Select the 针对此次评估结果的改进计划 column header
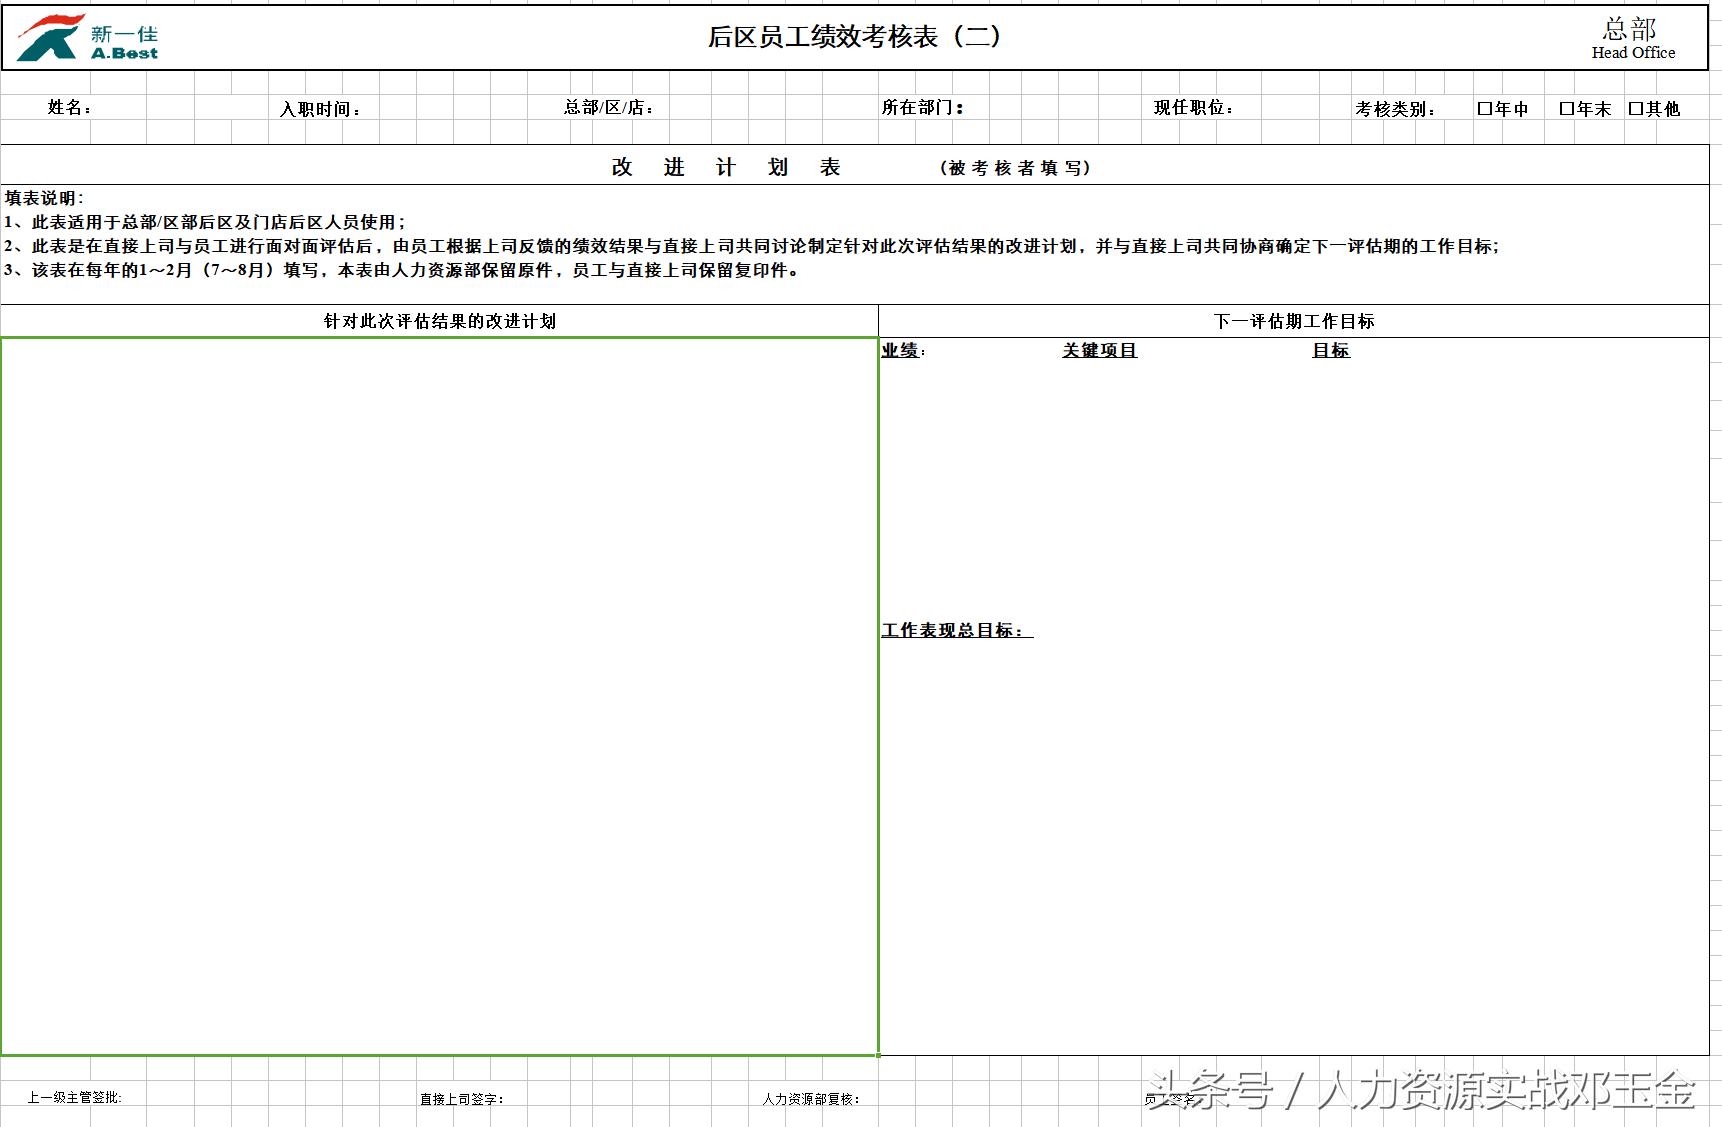 438,321
